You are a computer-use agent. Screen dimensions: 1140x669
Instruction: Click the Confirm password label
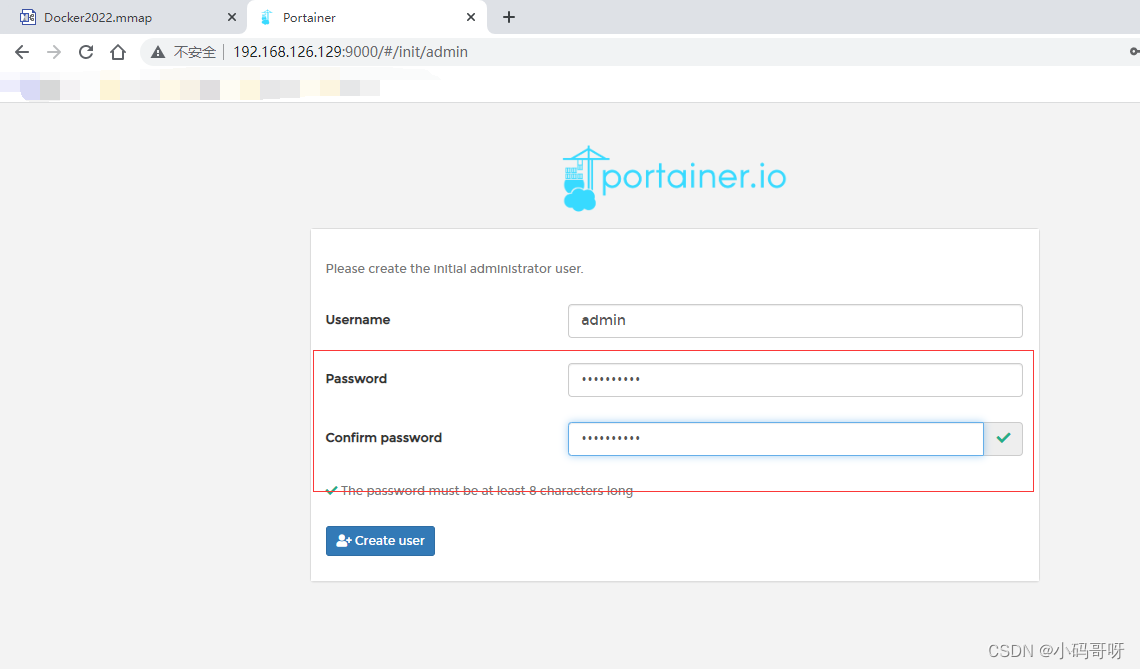[384, 438]
